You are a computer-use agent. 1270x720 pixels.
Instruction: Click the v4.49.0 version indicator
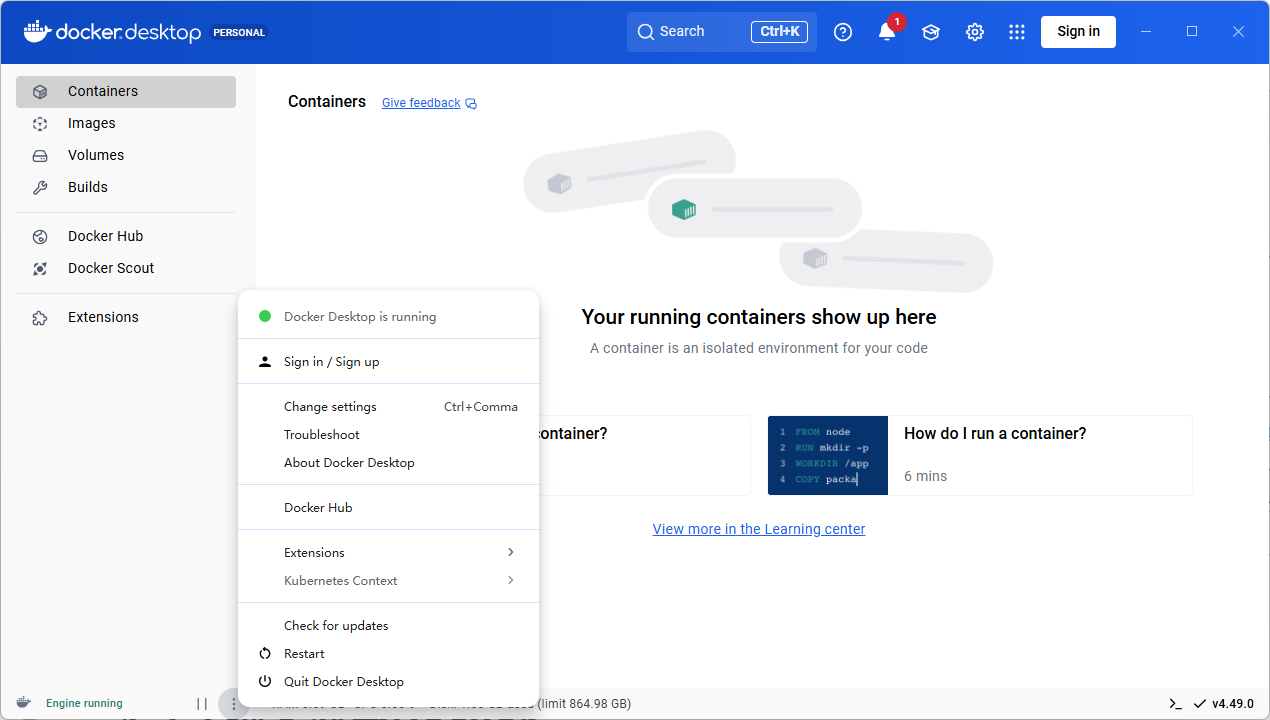[x=1223, y=704]
